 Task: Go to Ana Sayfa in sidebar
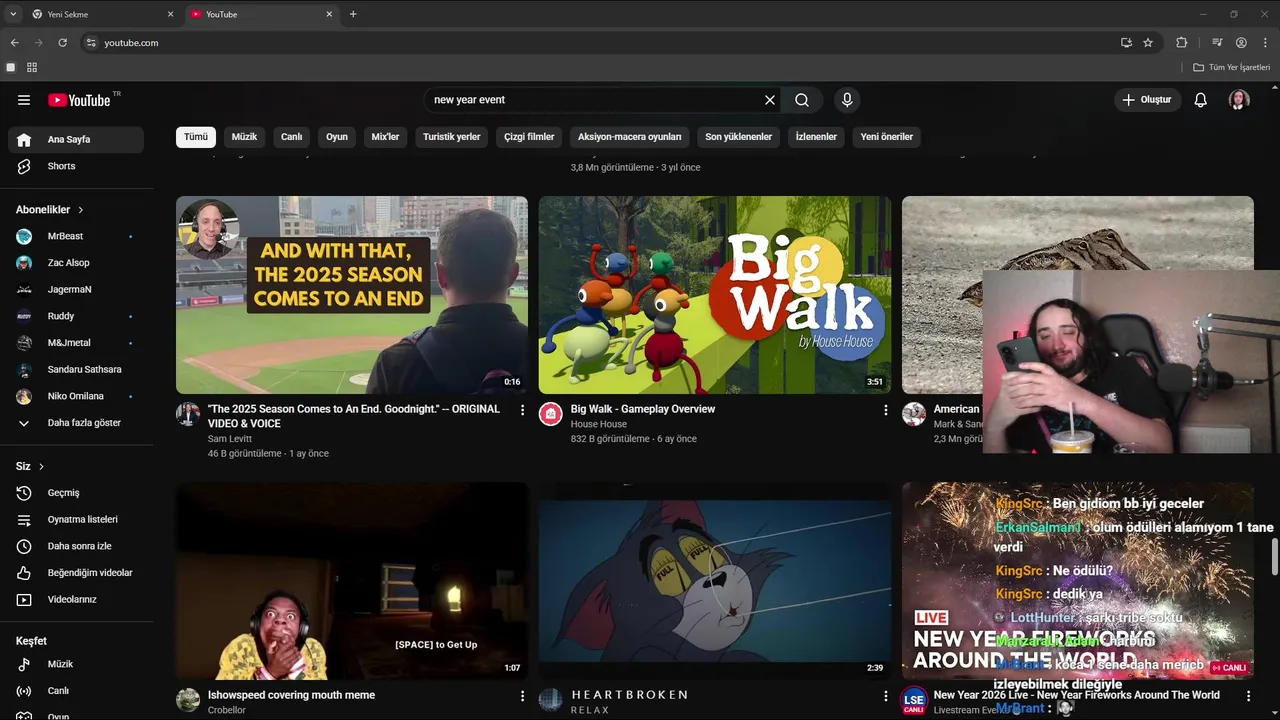(x=76, y=140)
